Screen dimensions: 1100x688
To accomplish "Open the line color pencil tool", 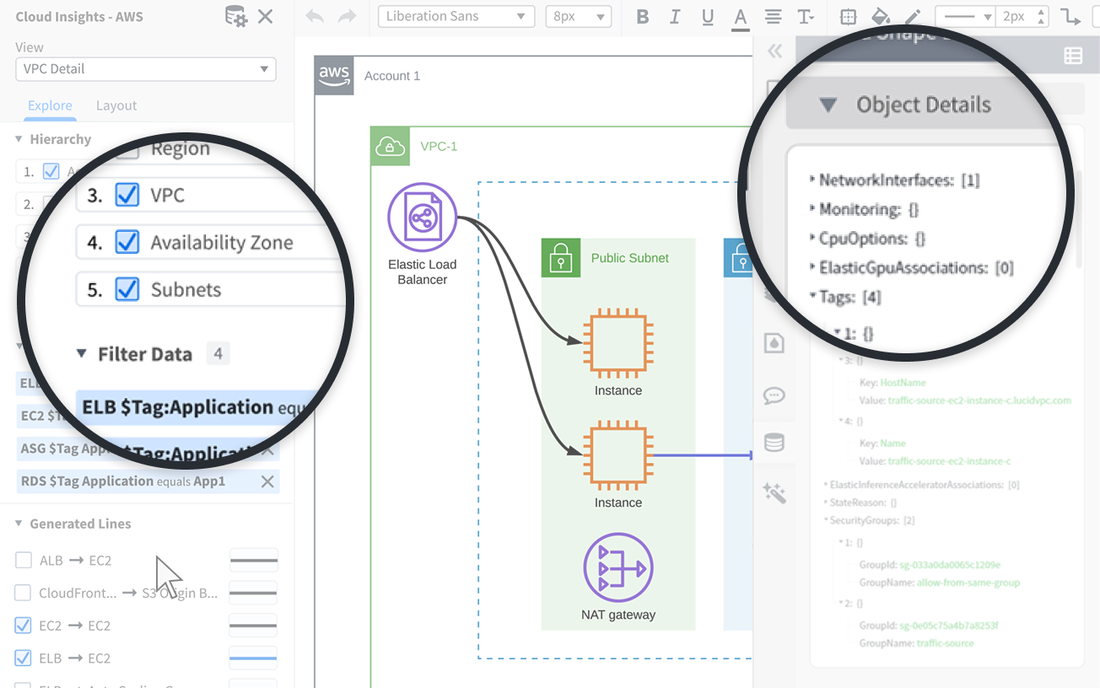I will 913,17.
